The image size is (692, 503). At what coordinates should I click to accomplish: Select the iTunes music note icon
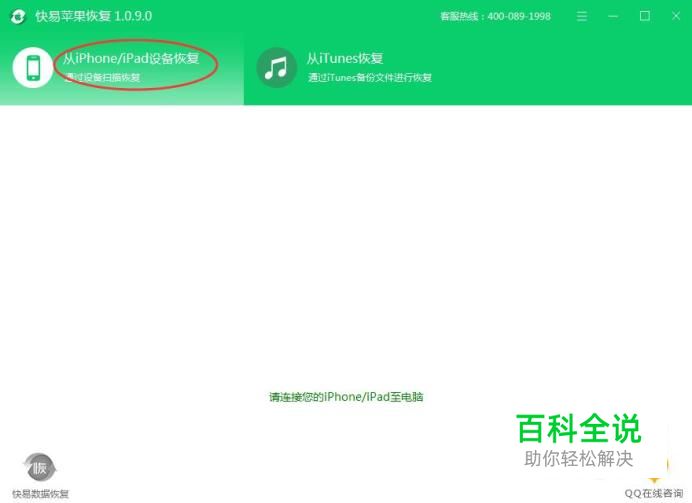[x=276, y=68]
